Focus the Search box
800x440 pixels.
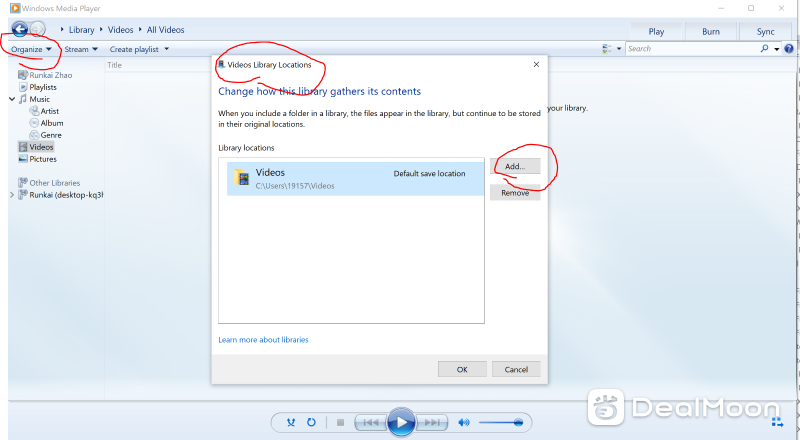pos(692,48)
